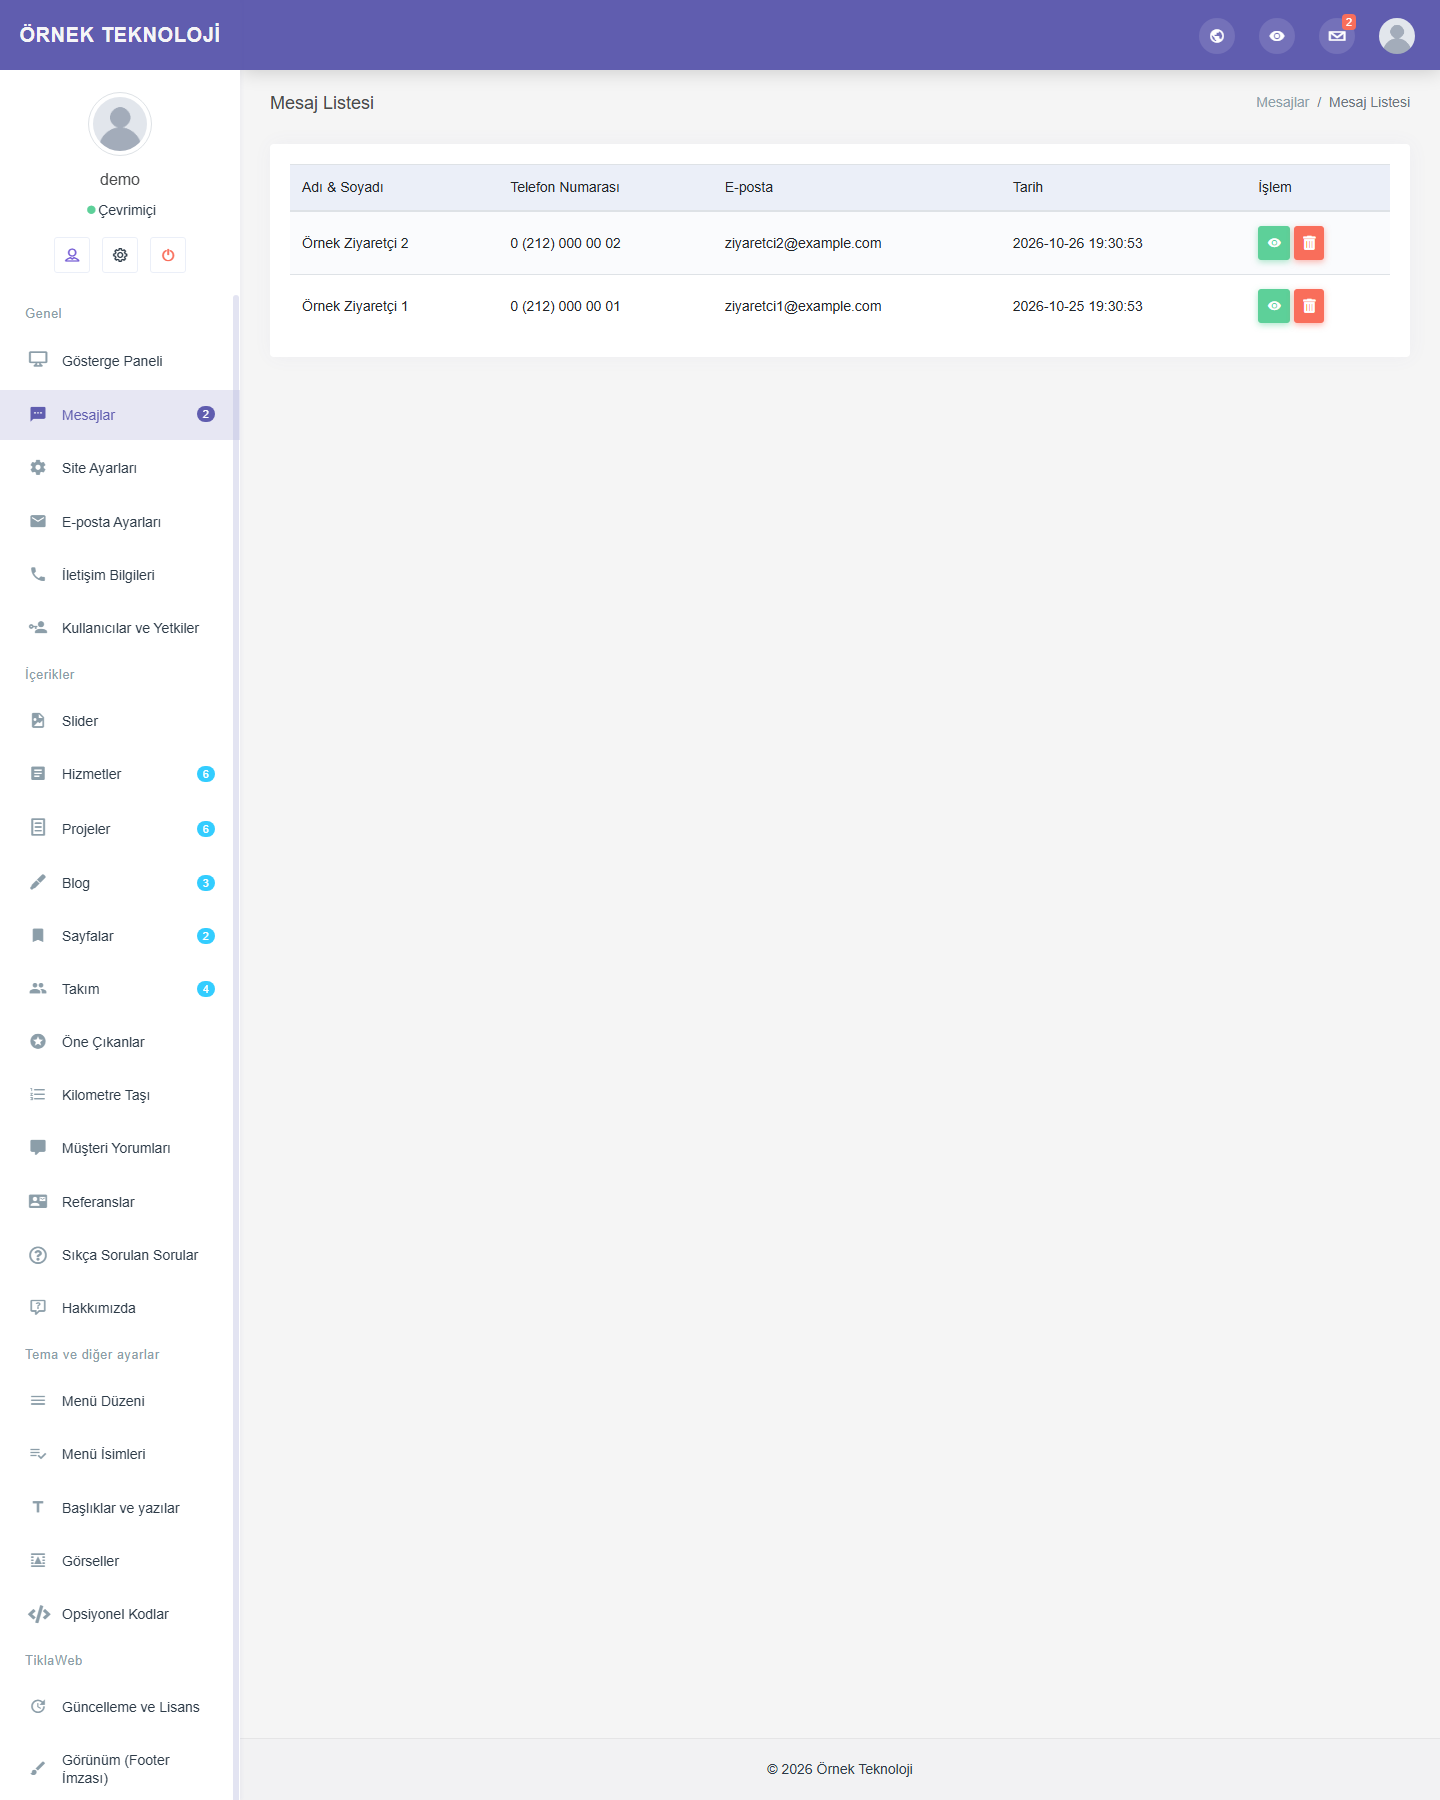Image resolution: width=1440 pixels, height=1800 pixels.
Task: Open Referanslar menu item
Action: coord(120,1202)
